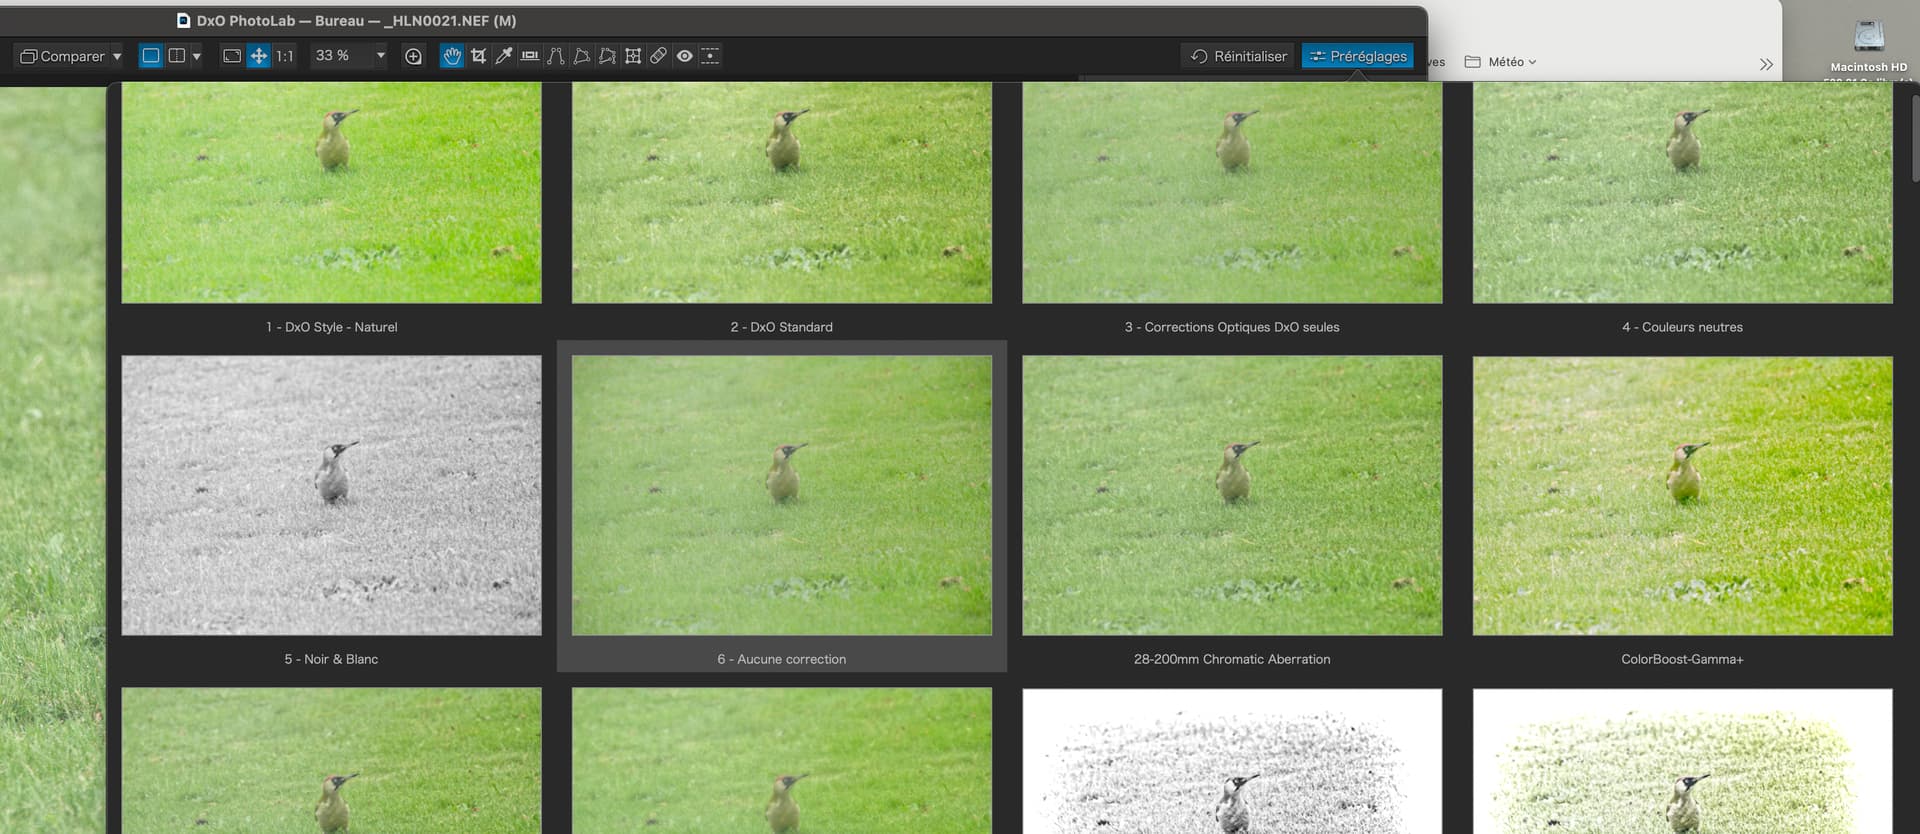Click the document icon in title bar
Screen dimensions: 1920x834
[183, 20]
